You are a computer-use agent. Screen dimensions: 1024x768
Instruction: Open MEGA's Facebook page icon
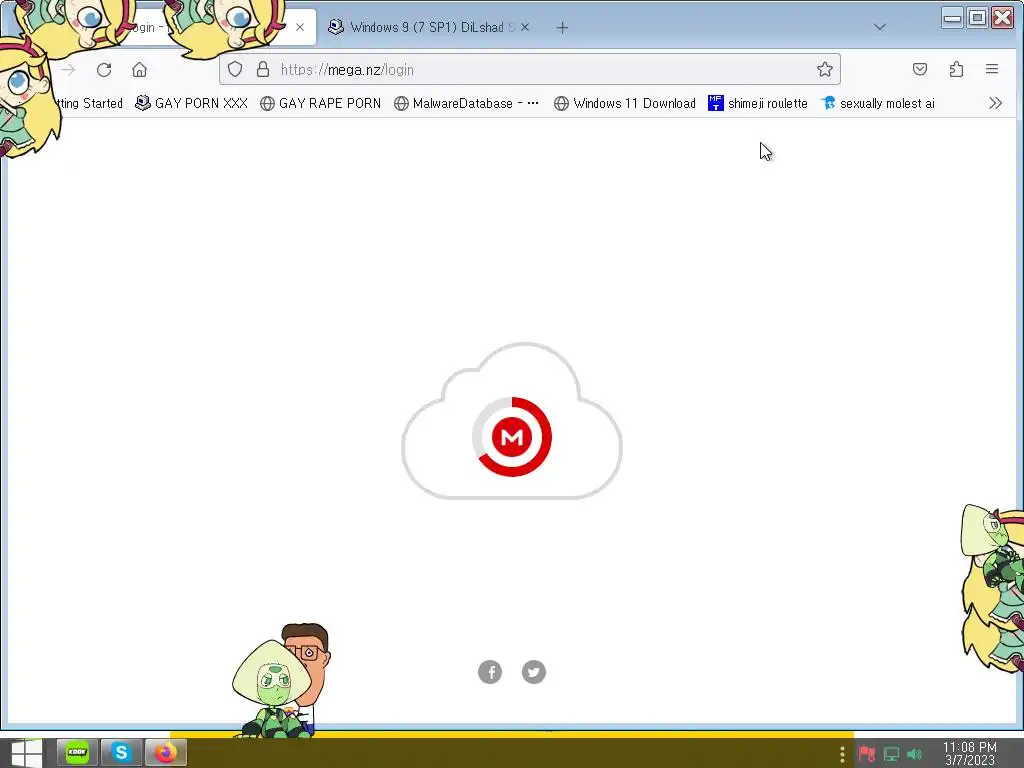click(490, 671)
